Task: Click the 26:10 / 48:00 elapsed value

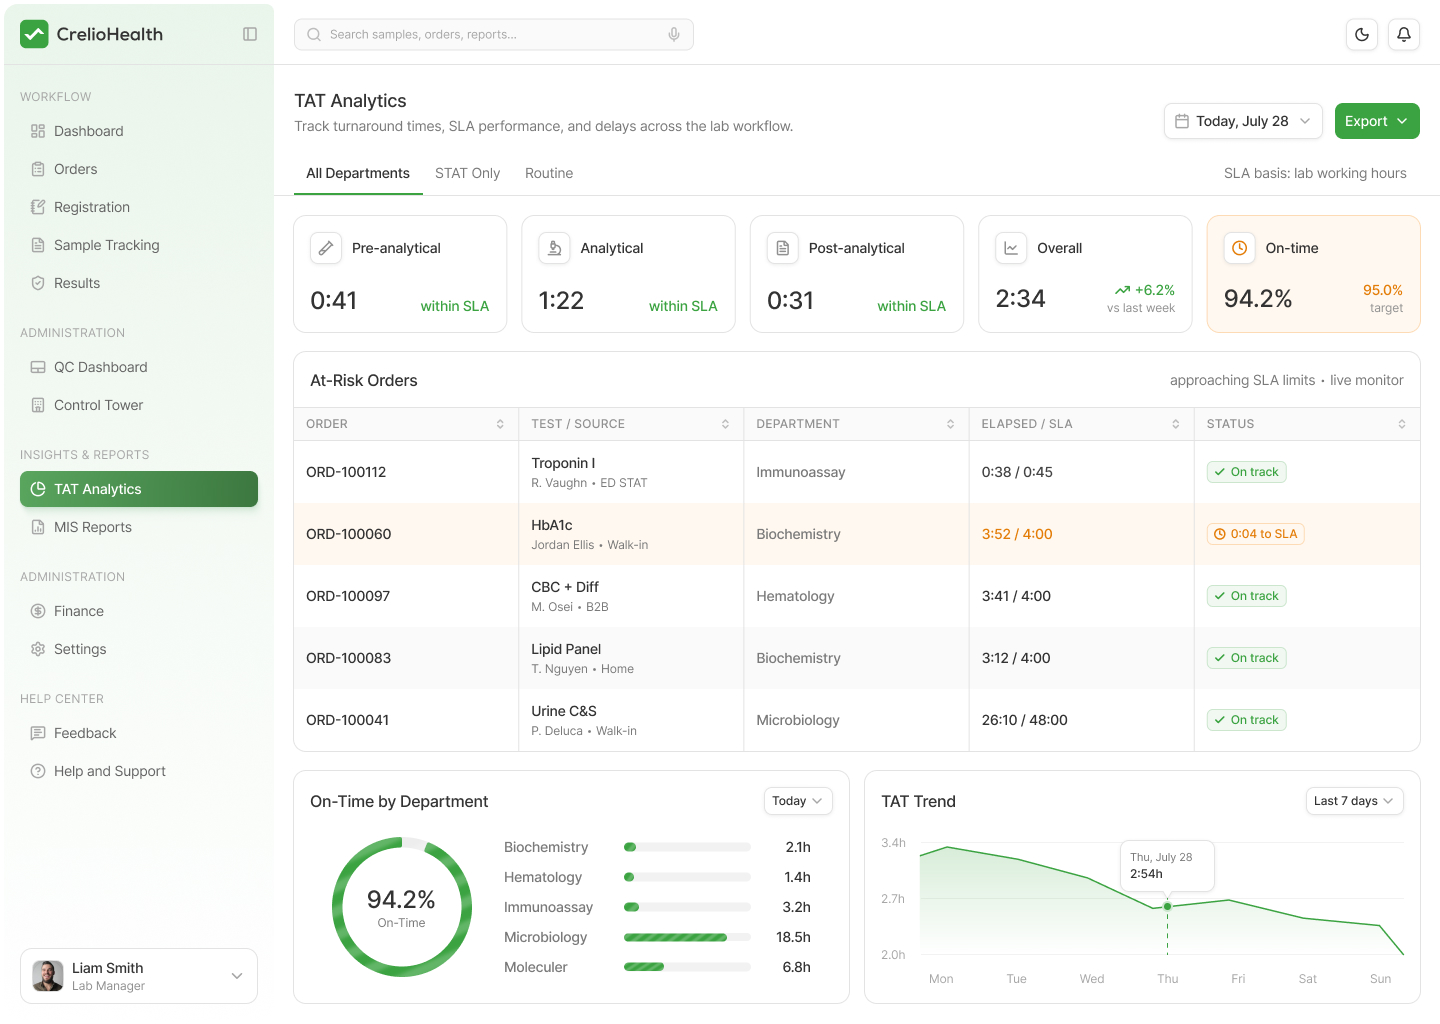Action: pos(1024,720)
